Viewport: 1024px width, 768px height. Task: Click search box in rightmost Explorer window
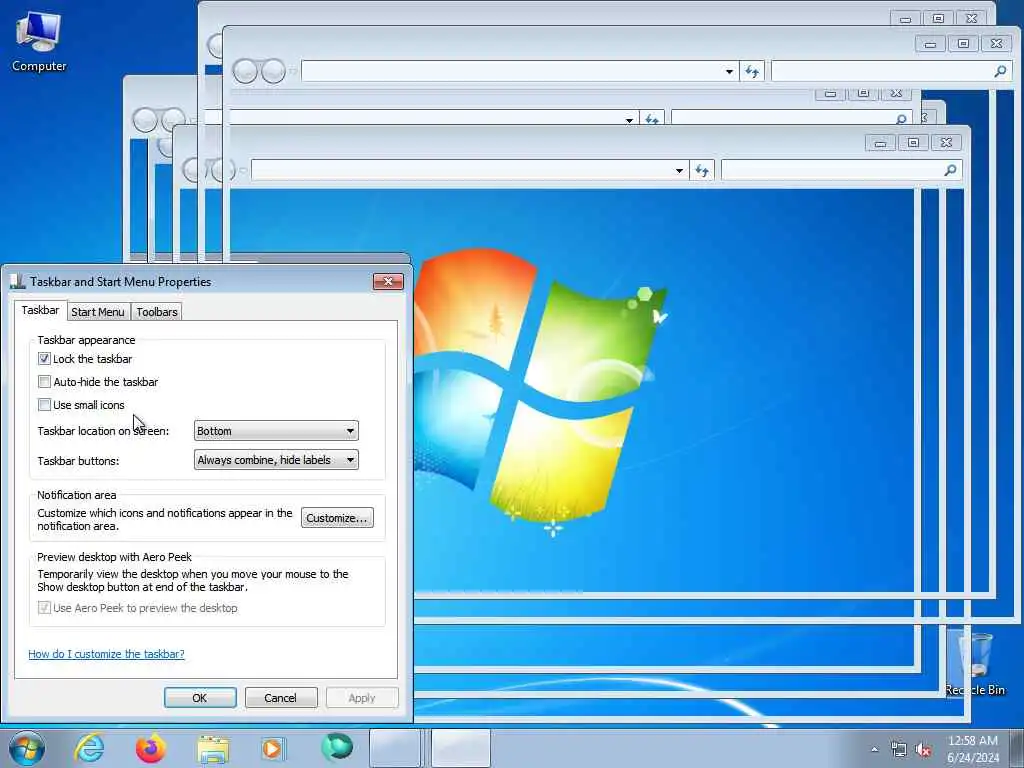[x=891, y=71]
